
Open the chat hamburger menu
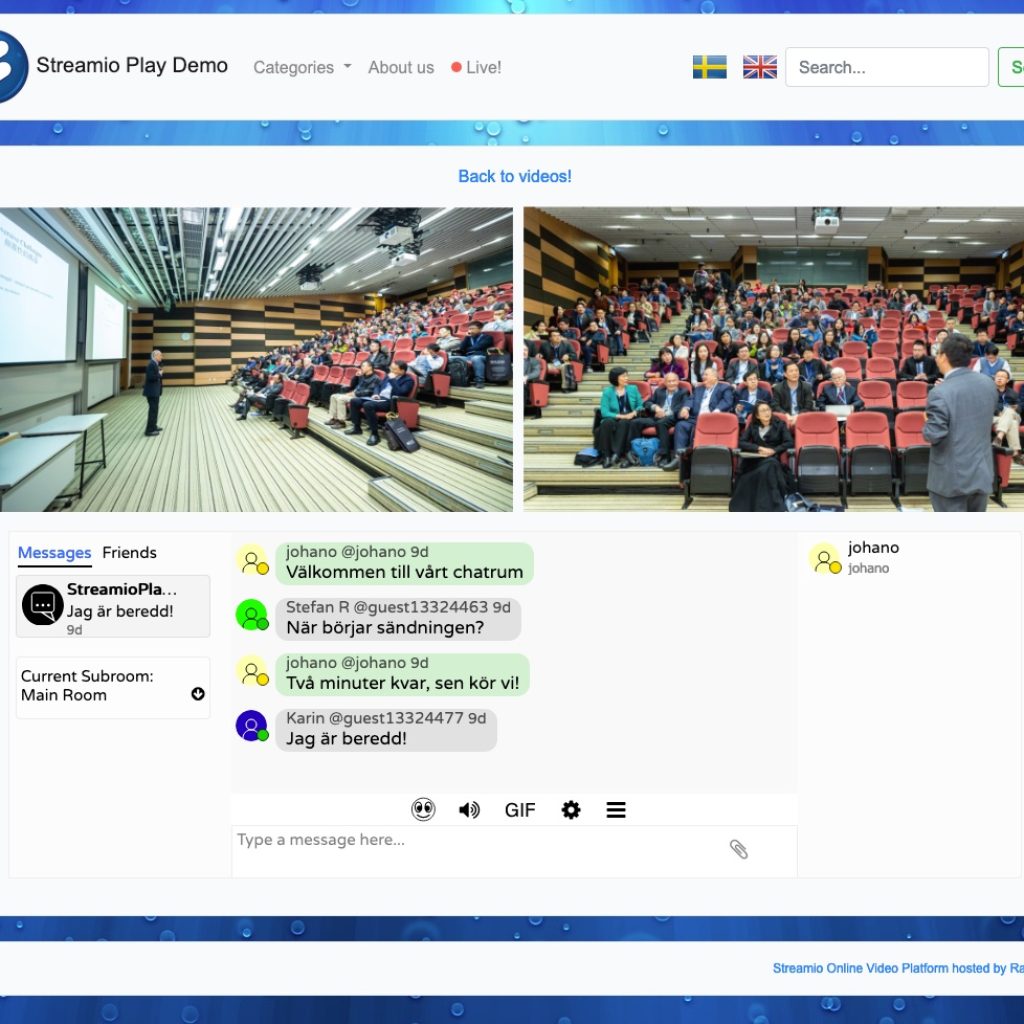(x=616, y=809)
